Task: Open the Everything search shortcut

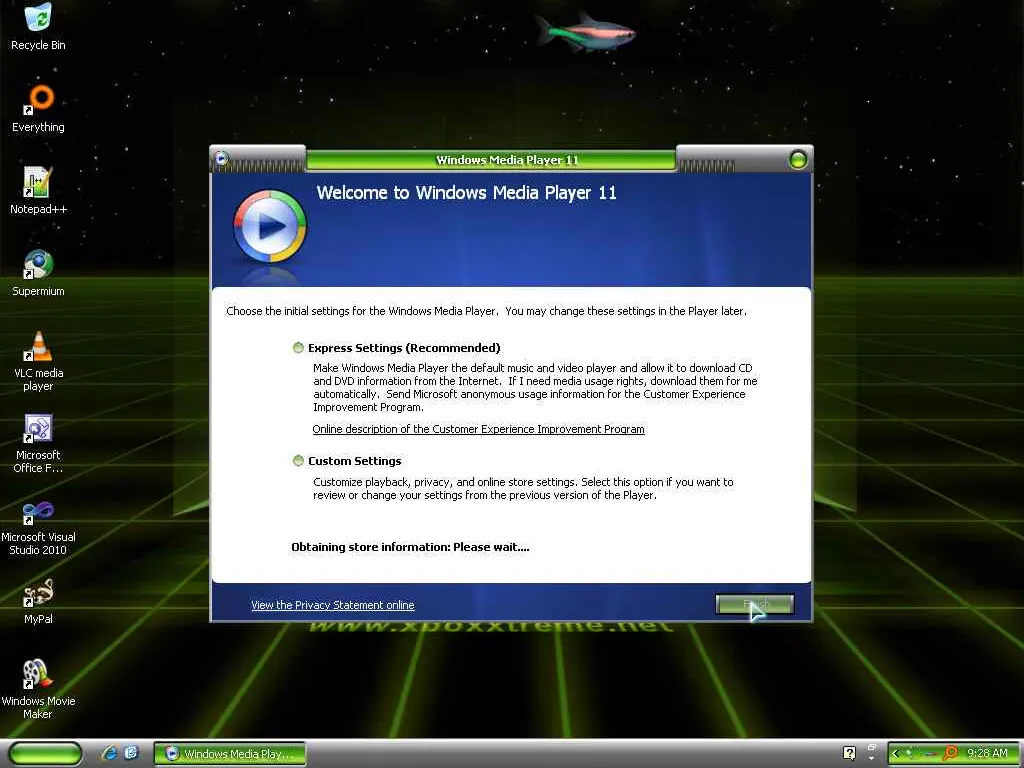Action: [x=38, y=108]
